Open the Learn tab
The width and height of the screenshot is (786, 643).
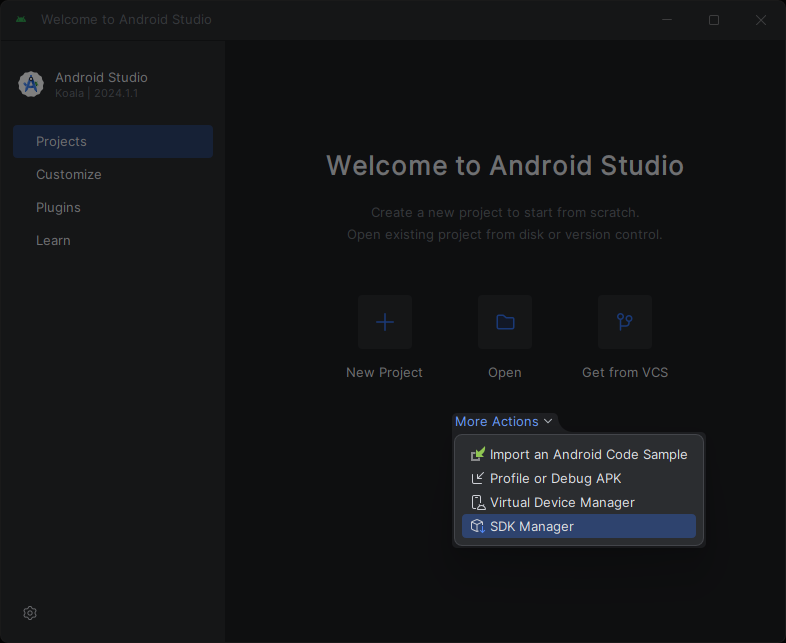coord(113,241)
